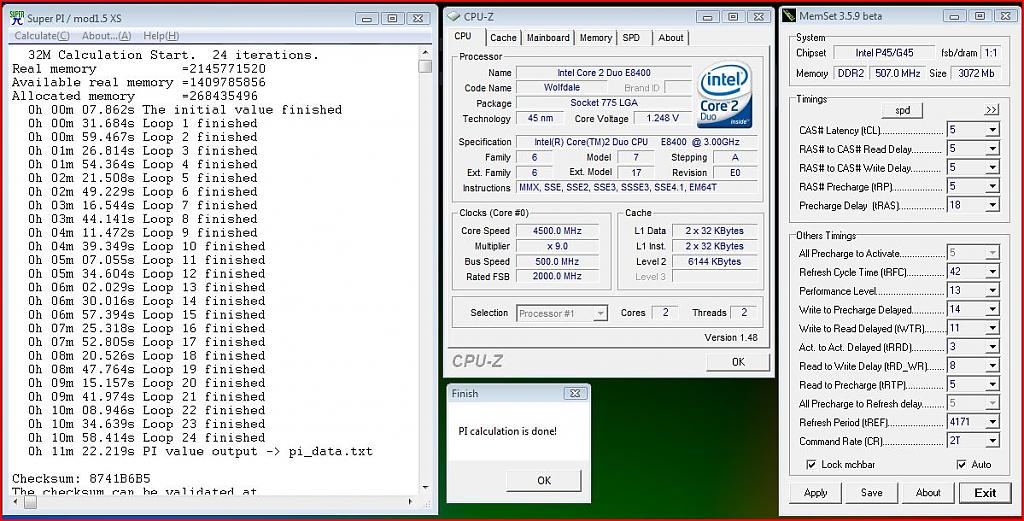Click Super PI scrollbar up arrow
Viewport: 1024px width, 521px height.
425,52
